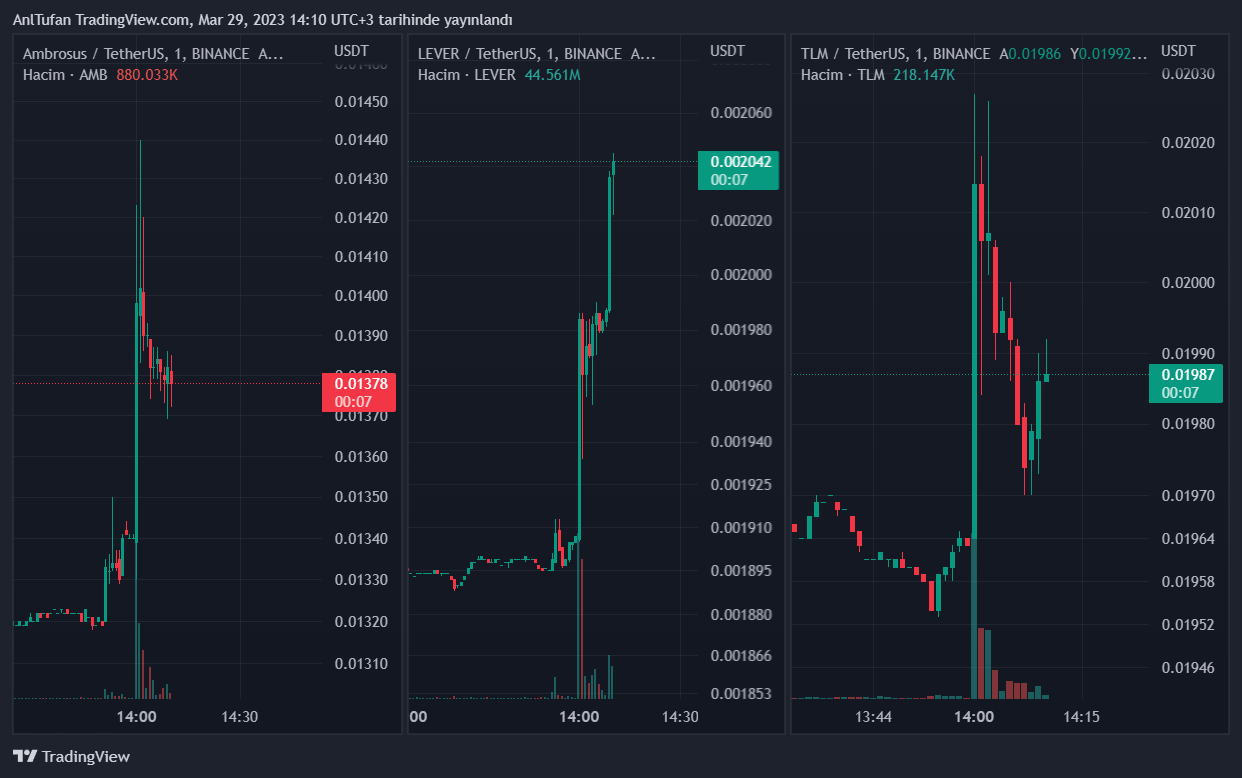Click the green 0.01987 current price tag
1242x778 pixels.
pos(1188,383)
